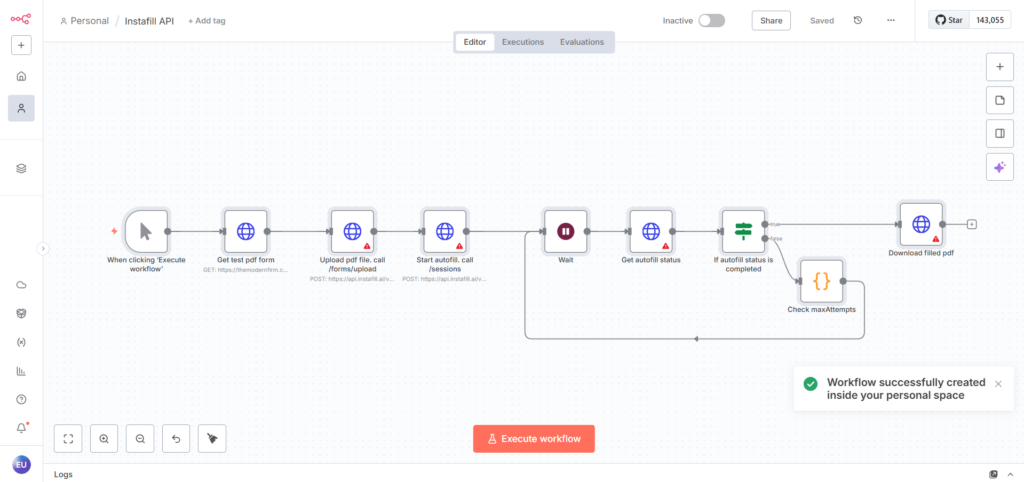Expand the Logs panel
Viewport: 1024px width, 482px height.
coord(1010,474)
